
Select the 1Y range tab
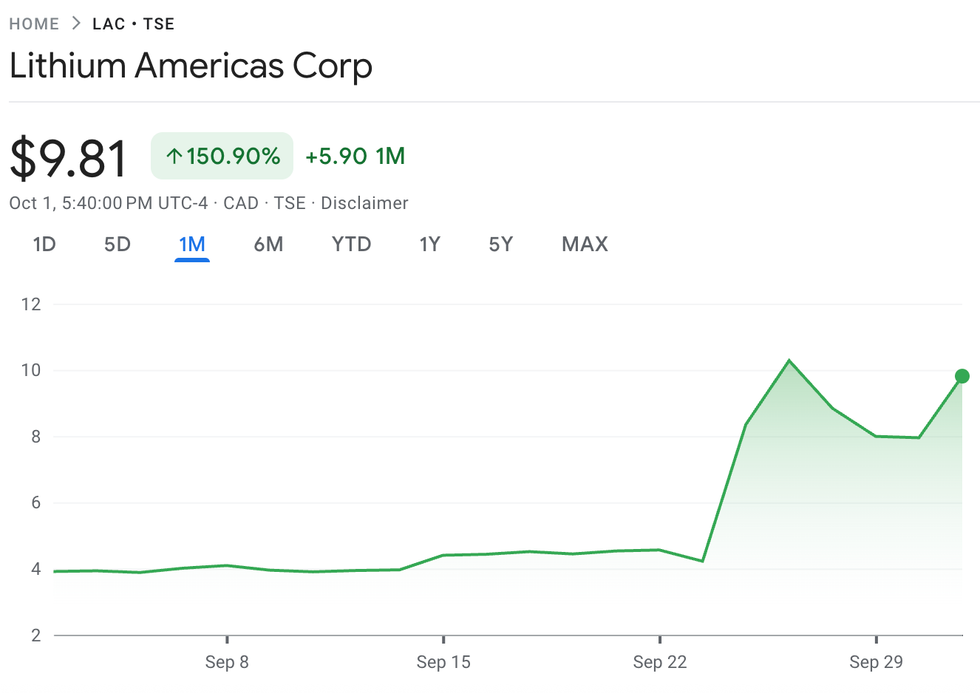pos(430,244)
